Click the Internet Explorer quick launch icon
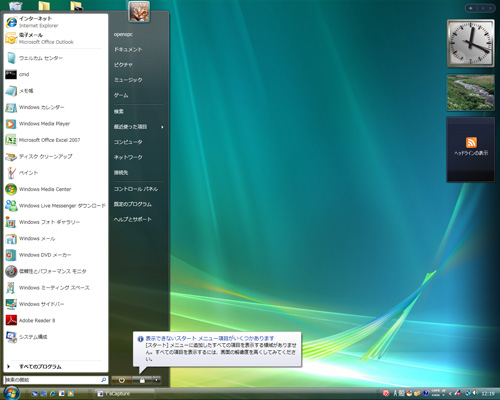The height and width of the screenshot is (400, 500). pyautogui.click(x=52, y=393)
